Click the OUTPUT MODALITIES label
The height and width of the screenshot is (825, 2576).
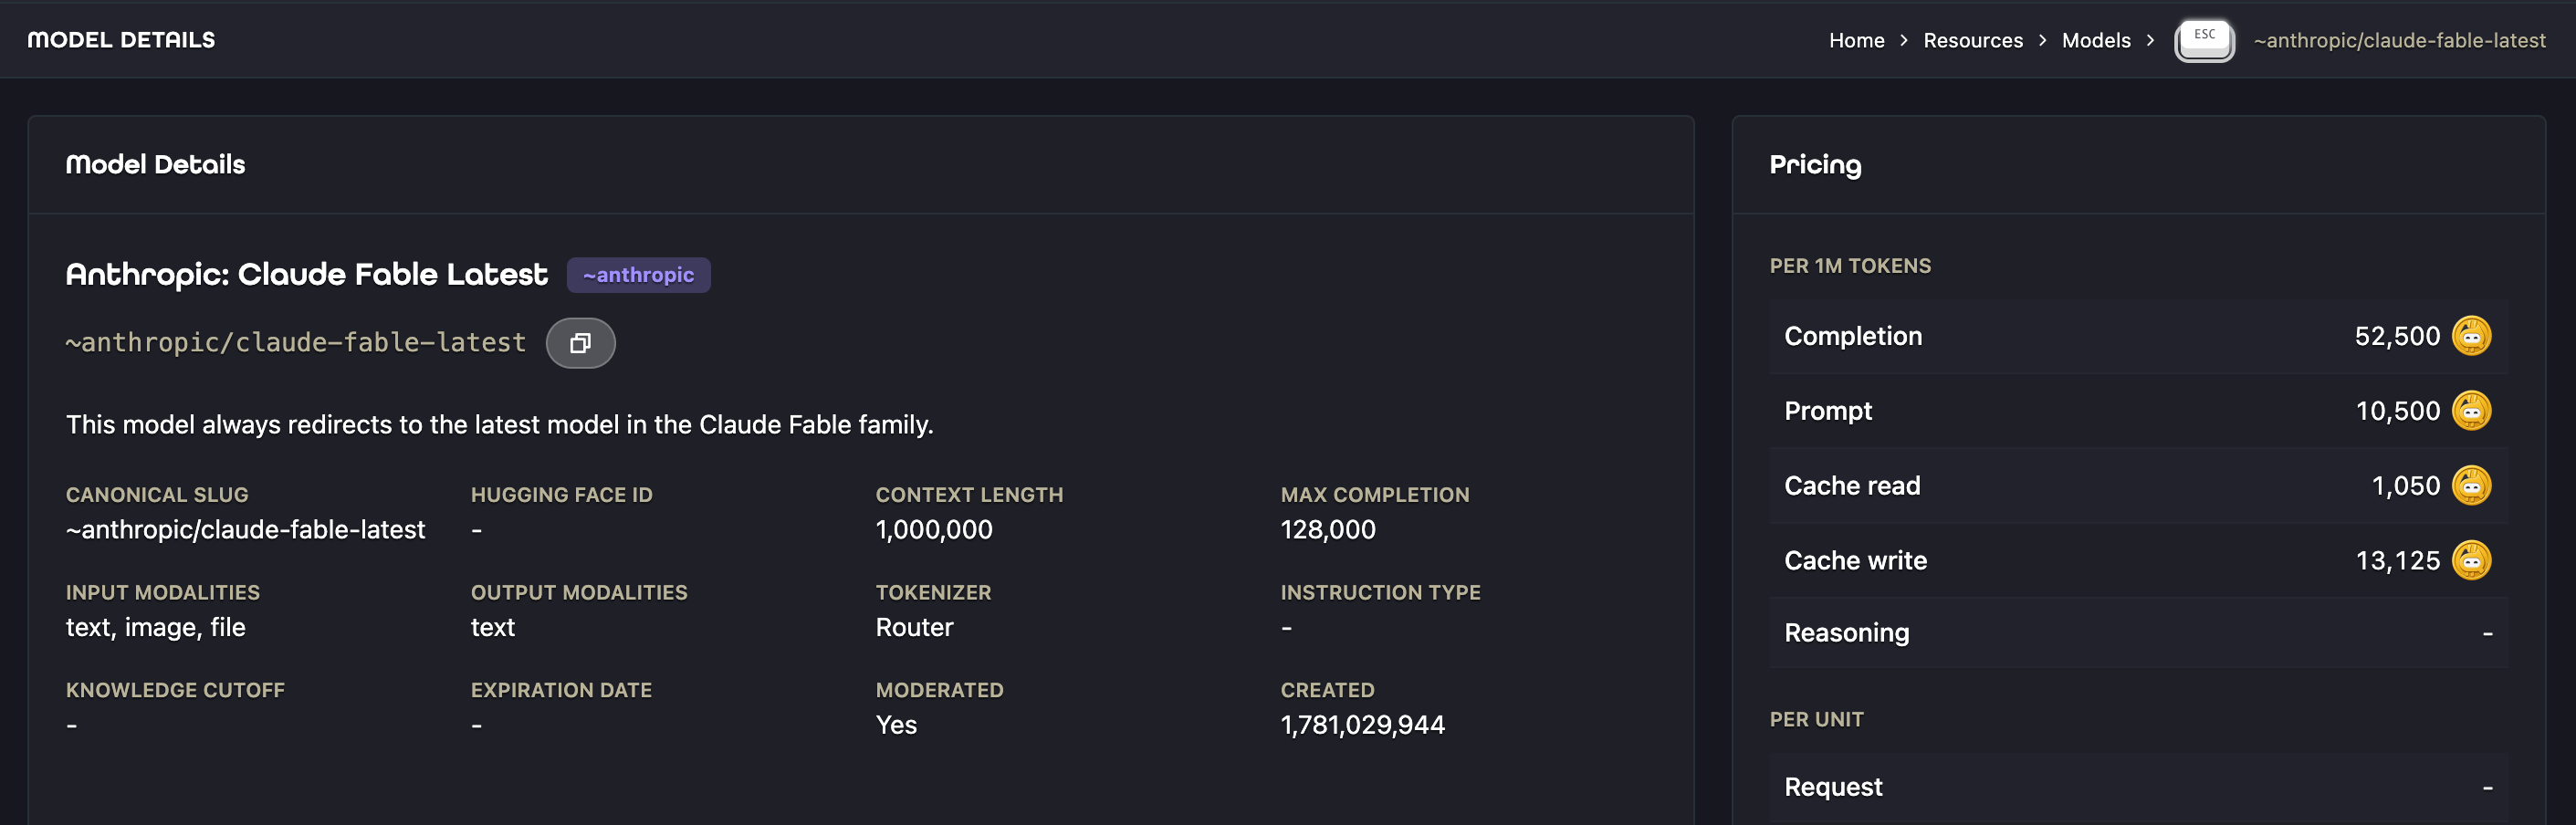coord(579,593)
